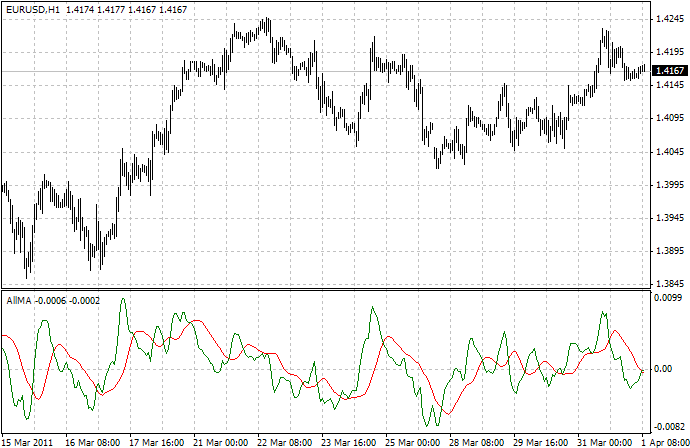Select the current price tag 1.4167
This screenshot has height=448, width=690.
pos(668,71)
